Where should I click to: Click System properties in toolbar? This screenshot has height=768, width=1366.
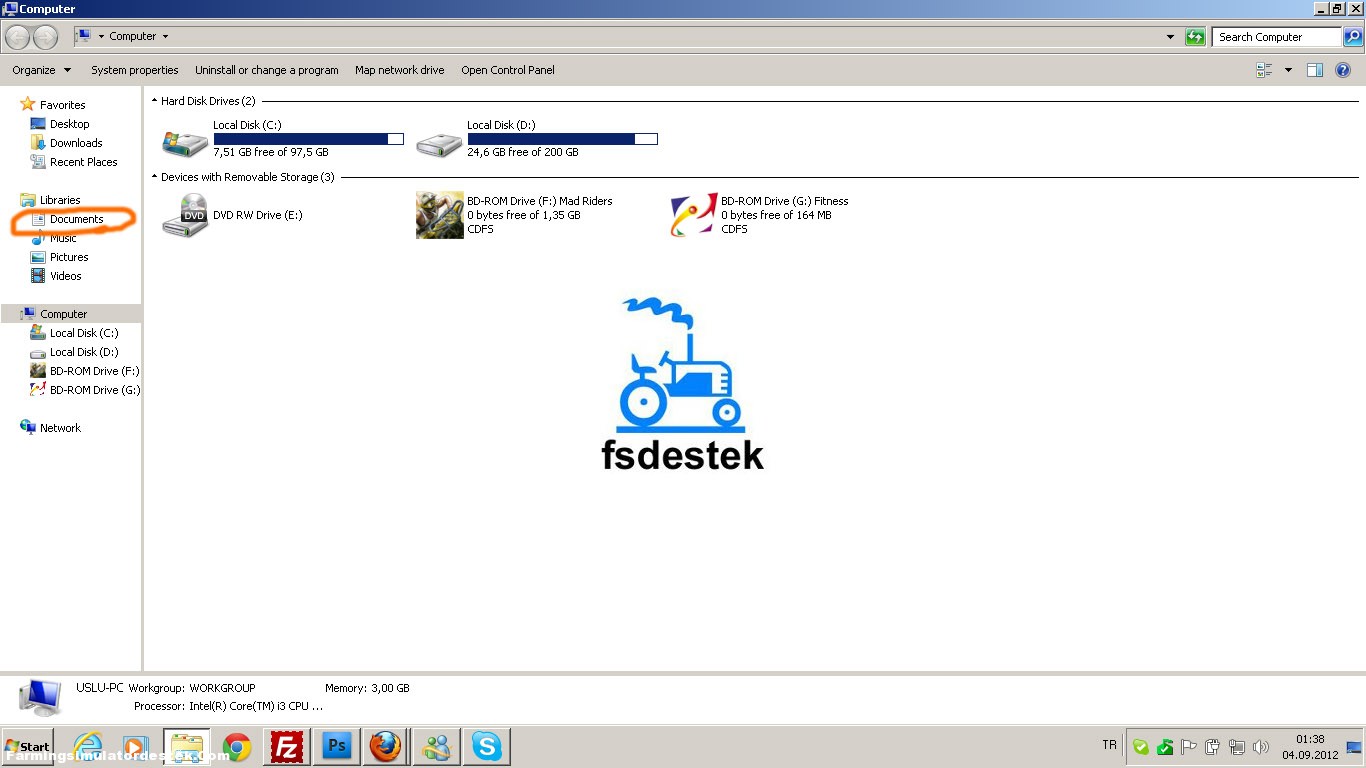click(x=134, y=70)
